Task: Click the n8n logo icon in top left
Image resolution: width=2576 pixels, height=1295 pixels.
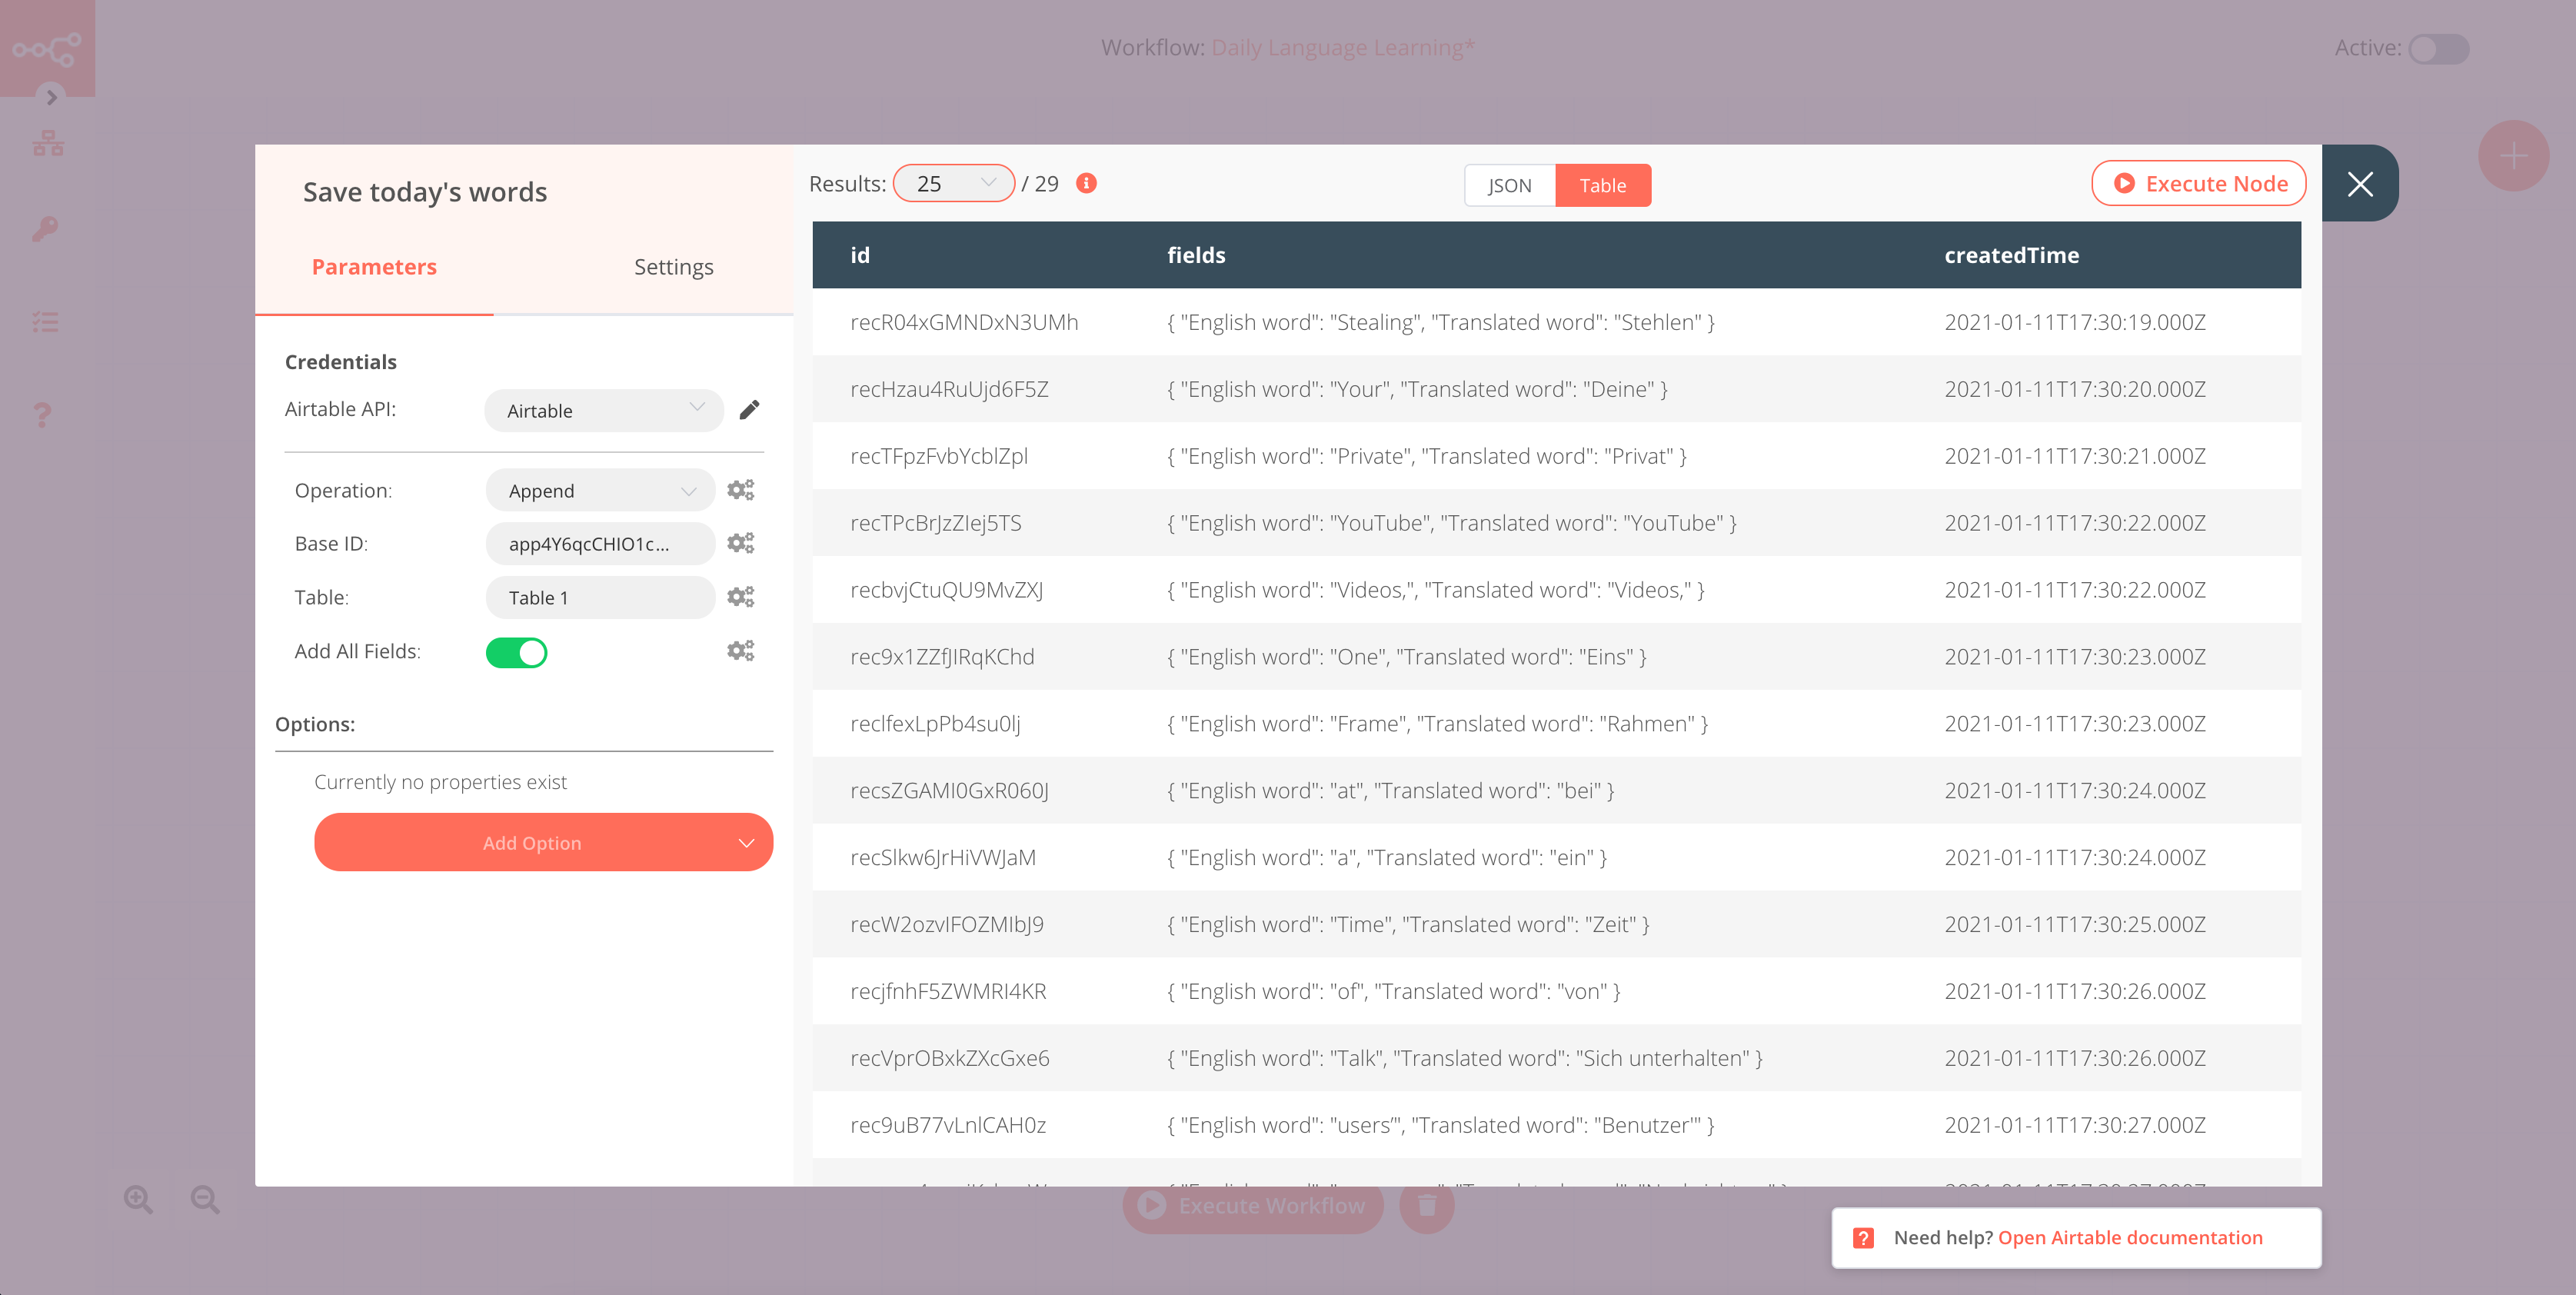Action: pos(46,48)
